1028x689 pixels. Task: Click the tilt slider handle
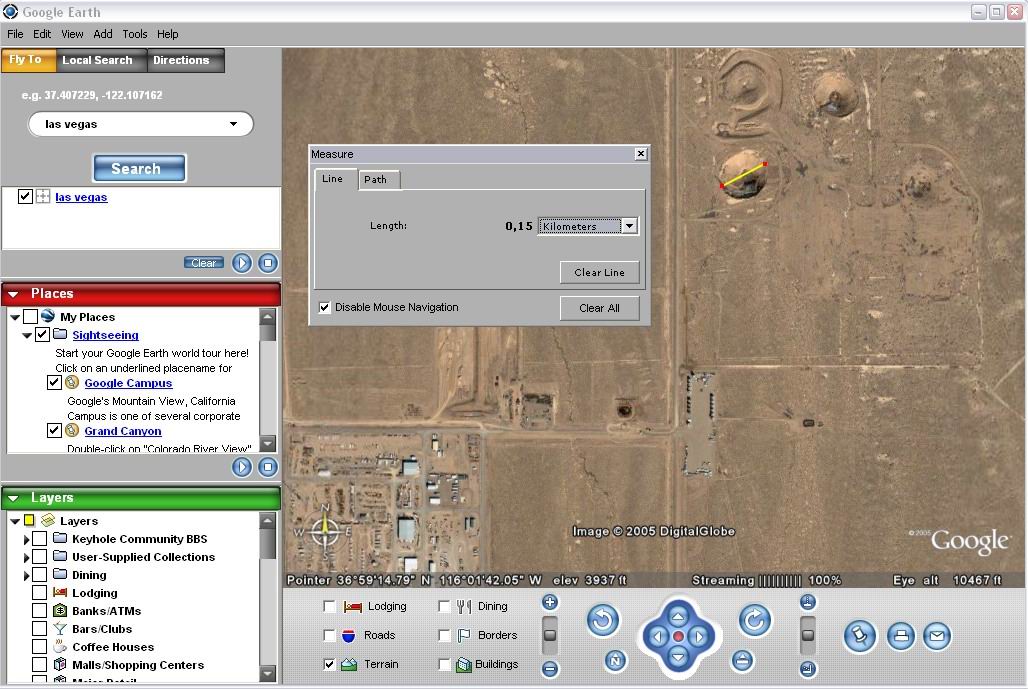tap(808, 635)
